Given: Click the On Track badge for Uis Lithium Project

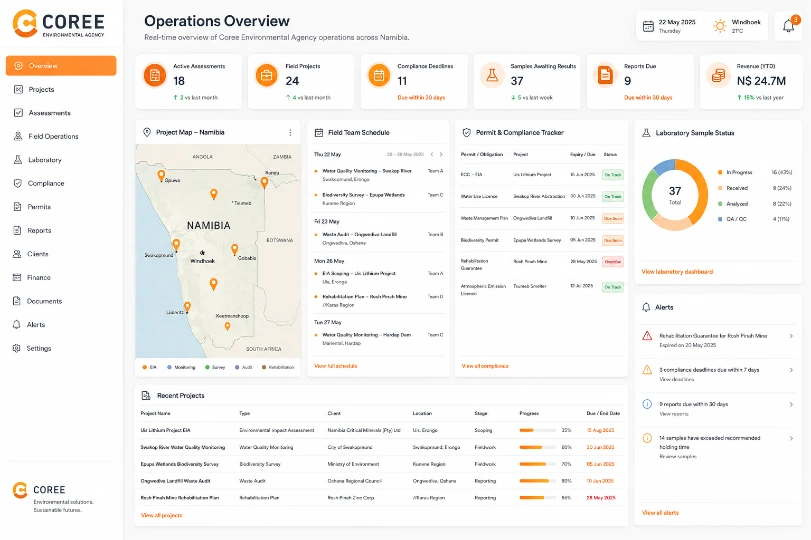Looking at the screenshot, I should [x=613, y=175].
